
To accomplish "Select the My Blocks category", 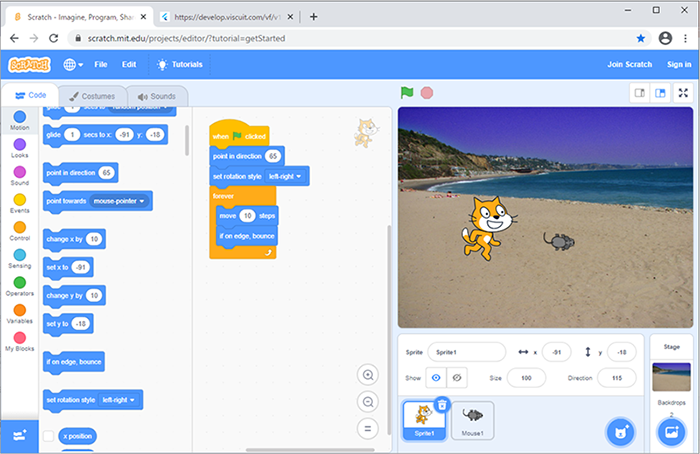I will [20, 342].
